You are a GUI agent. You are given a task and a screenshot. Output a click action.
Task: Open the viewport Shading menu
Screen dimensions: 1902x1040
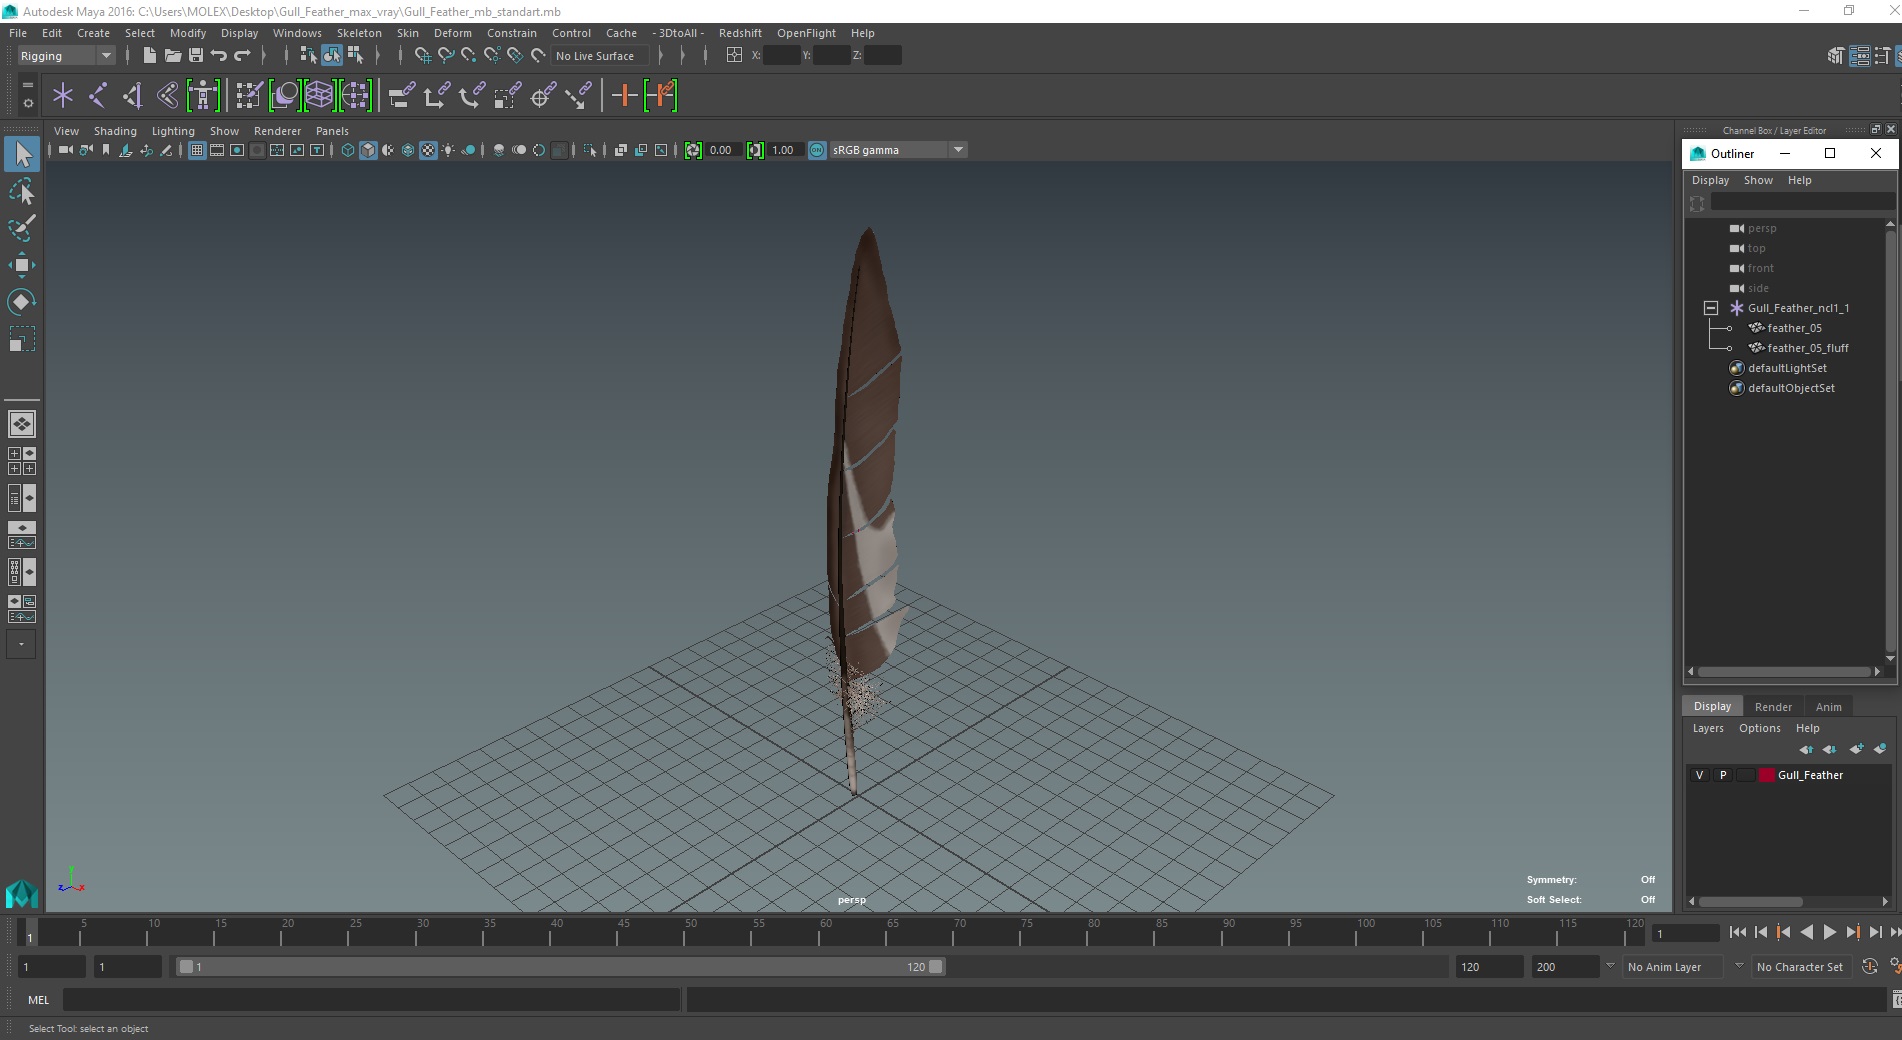click(x=115, y=131)
